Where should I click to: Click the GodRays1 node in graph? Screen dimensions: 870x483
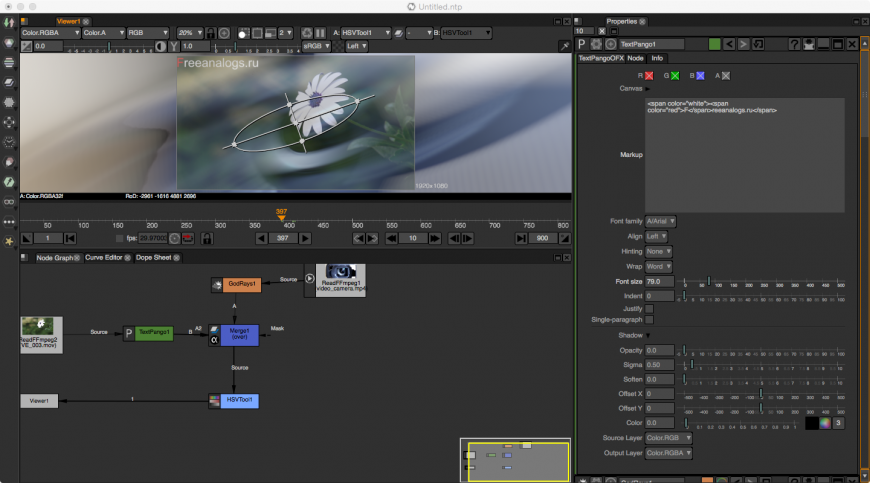(241, 285)
